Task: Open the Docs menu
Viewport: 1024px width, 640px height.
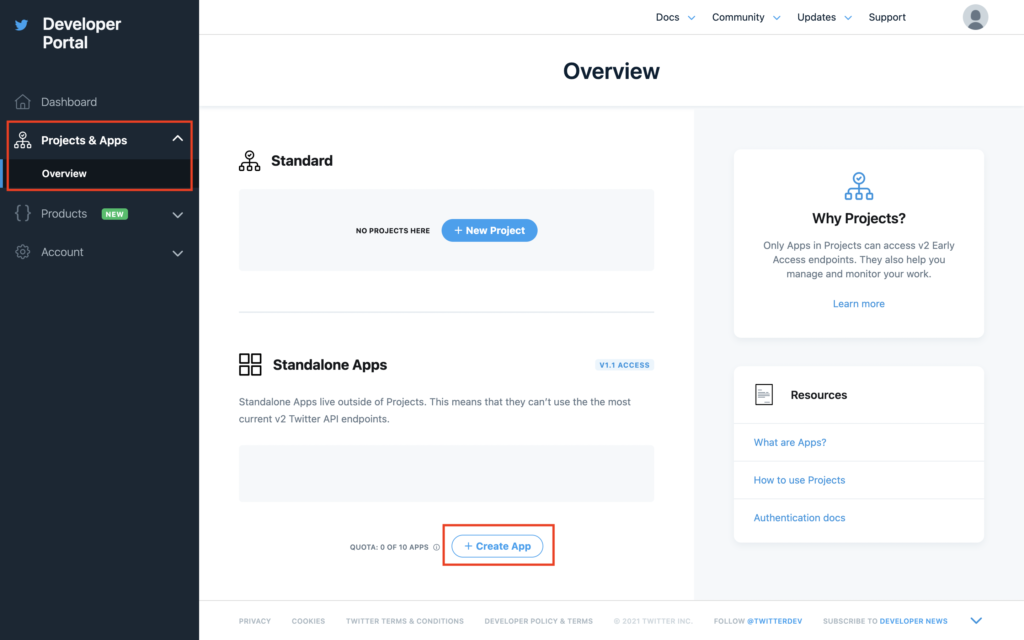Action: pos(667,18)
